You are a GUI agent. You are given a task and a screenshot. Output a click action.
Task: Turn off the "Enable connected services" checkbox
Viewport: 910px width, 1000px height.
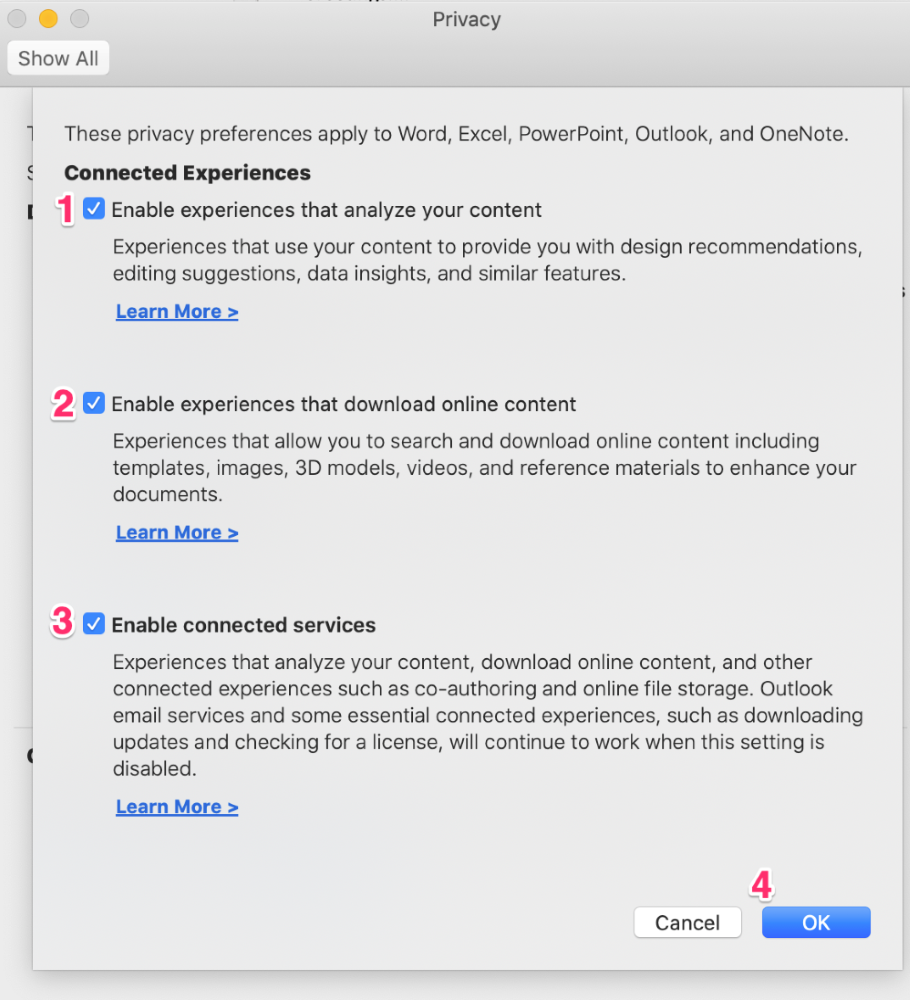(93, 623)
